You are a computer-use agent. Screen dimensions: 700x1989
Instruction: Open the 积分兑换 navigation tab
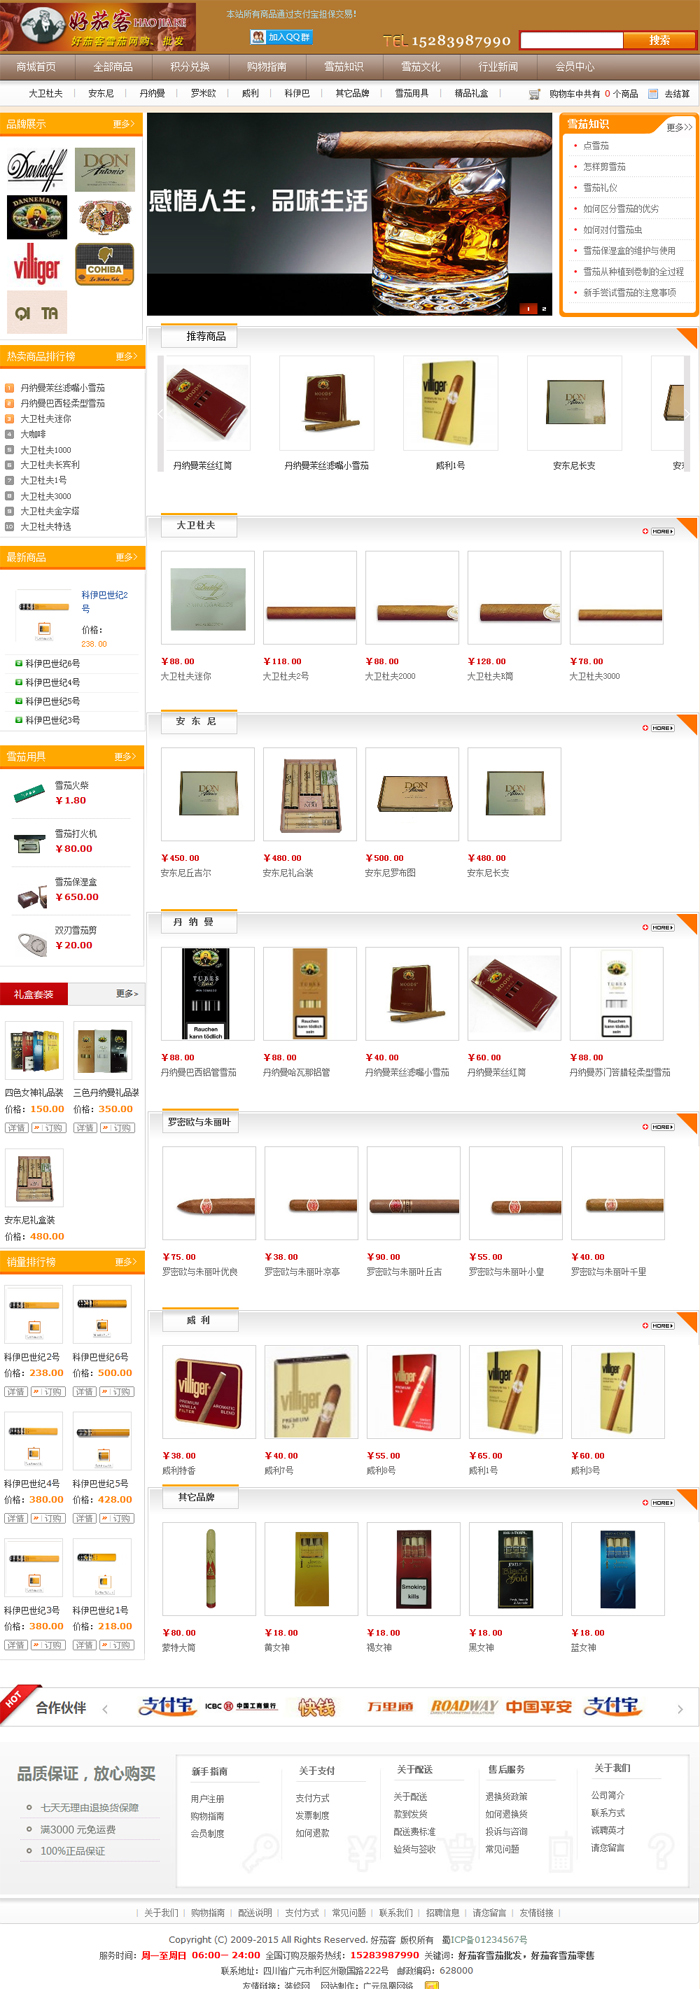[190, 67]
